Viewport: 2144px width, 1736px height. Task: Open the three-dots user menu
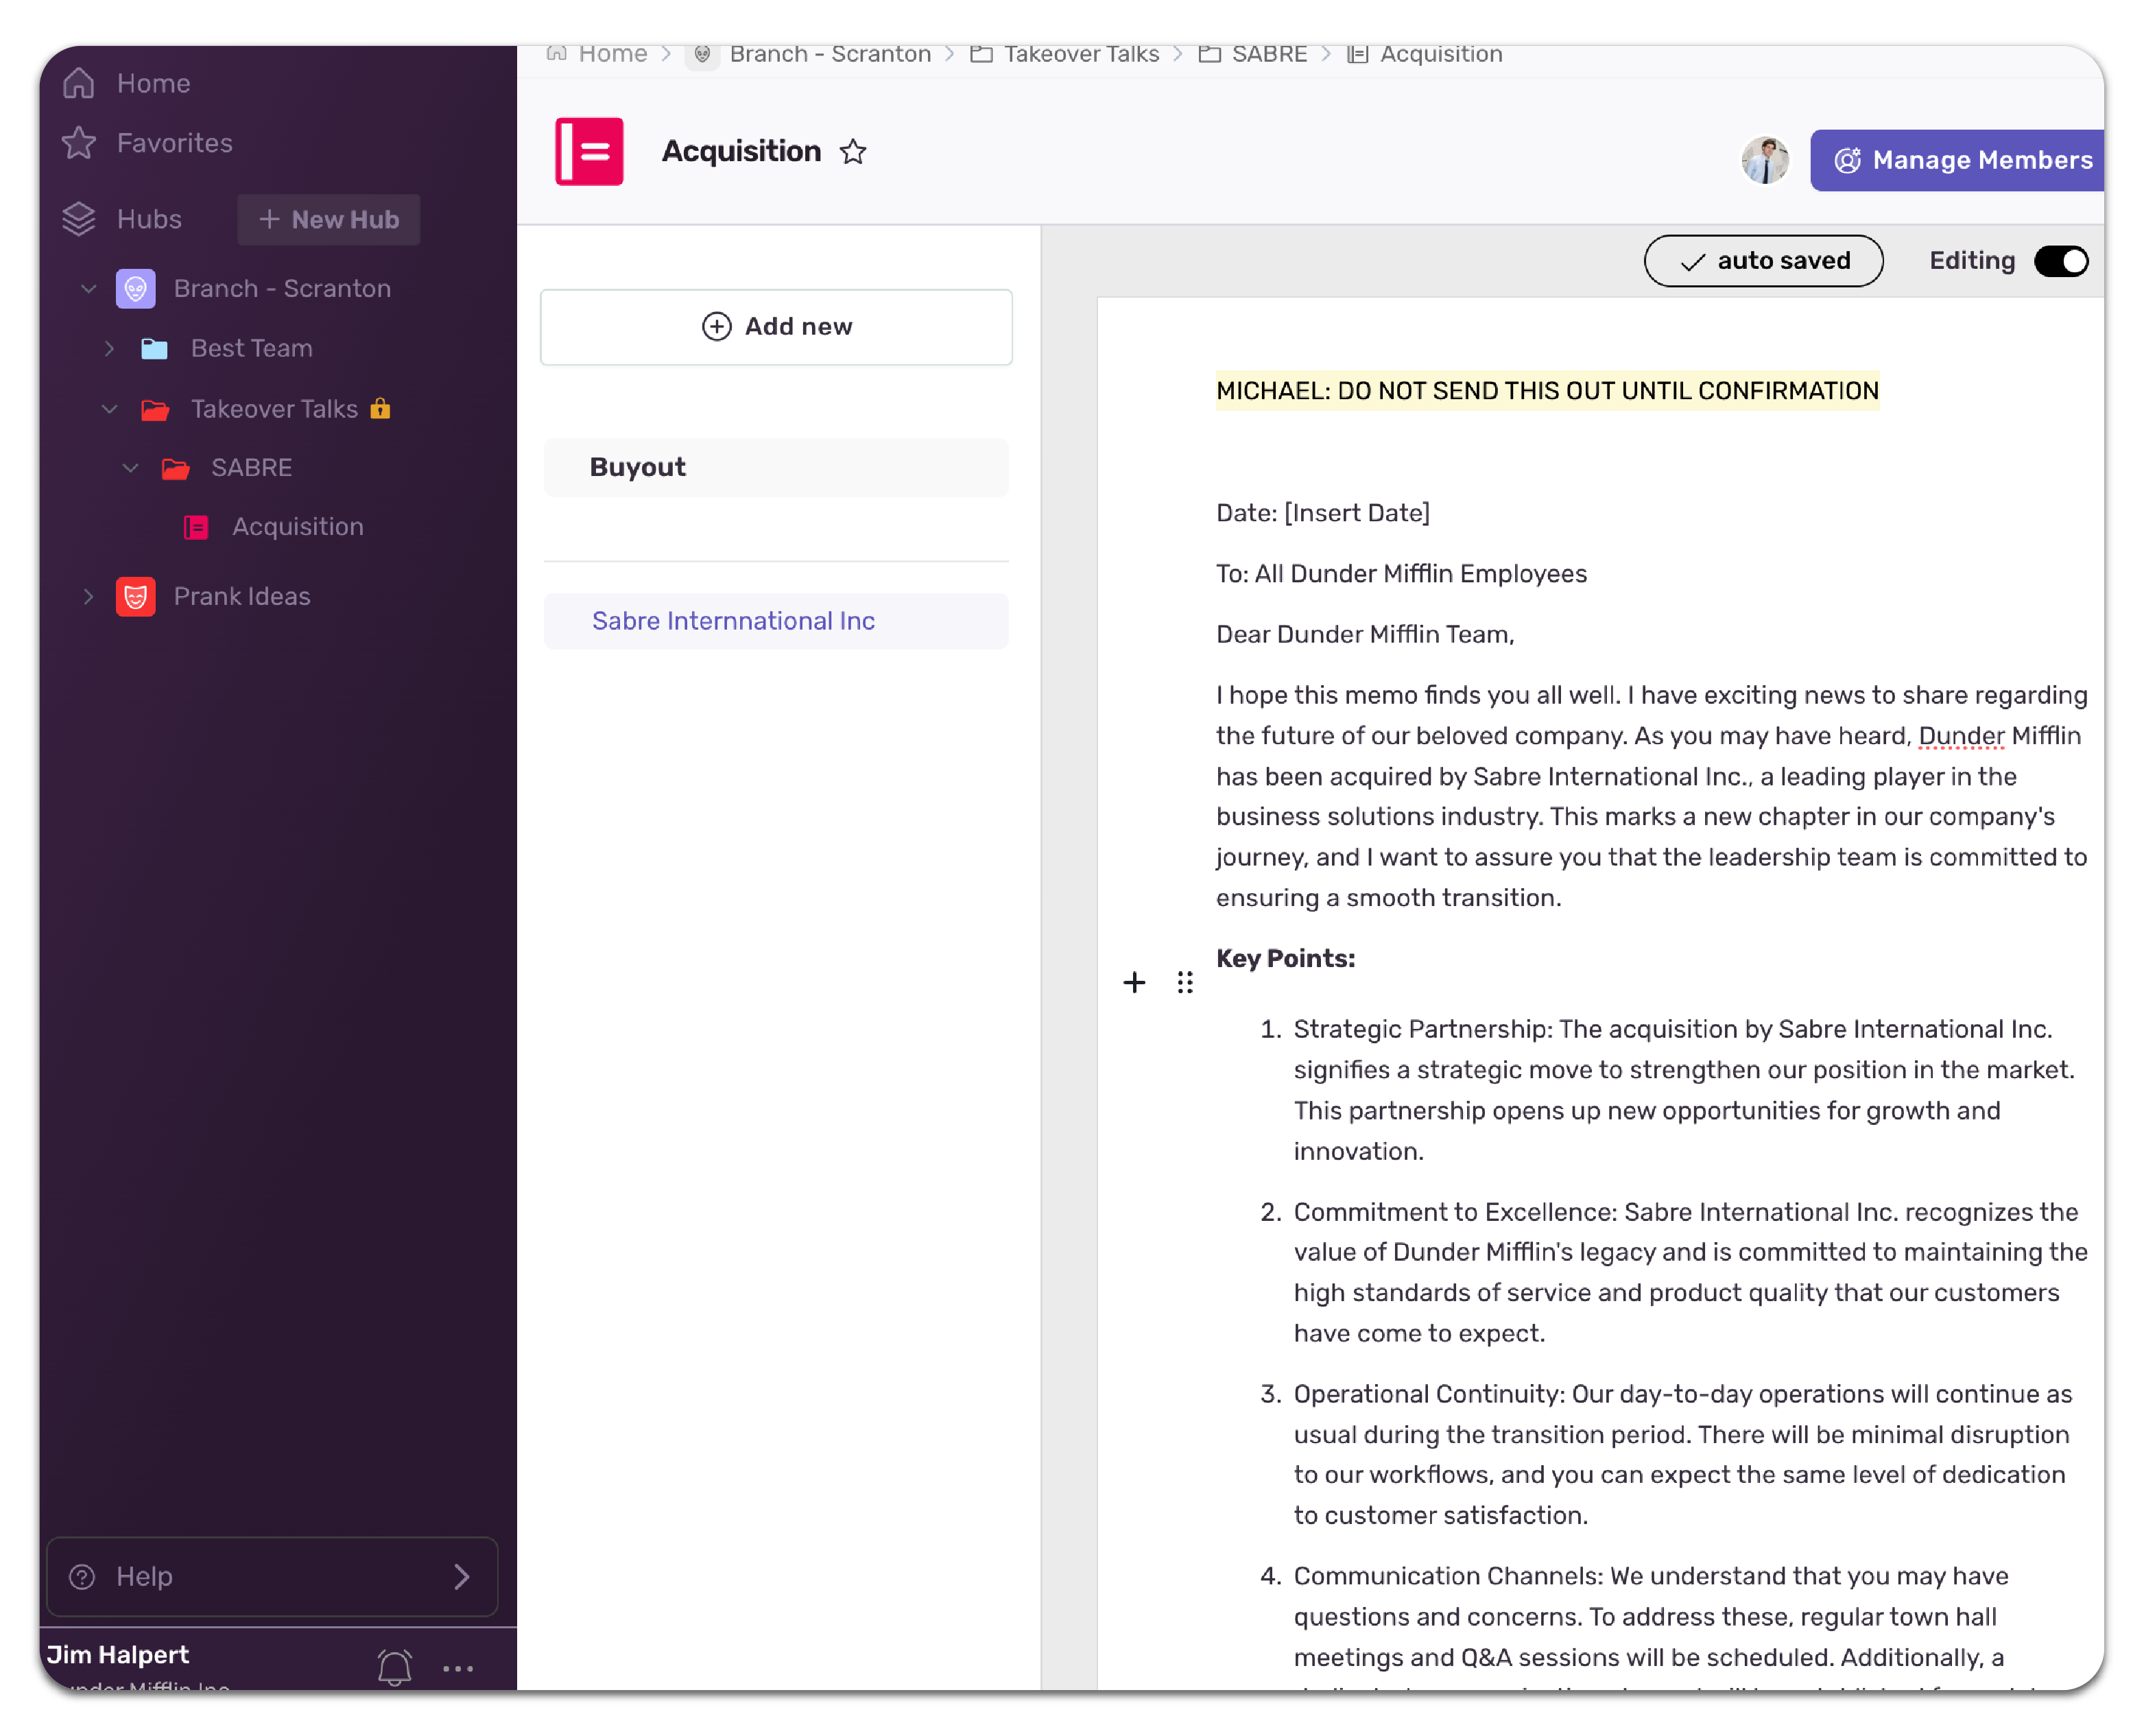coord(458,1668)
